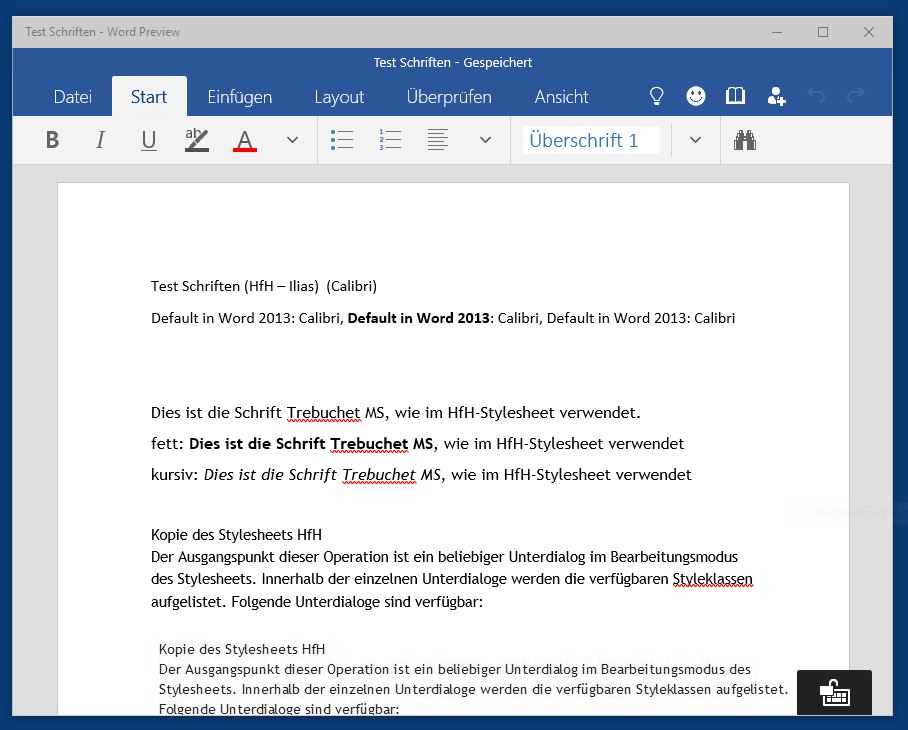Switch to reading view book icon
908x730 pixels.
click(x=736, y=96)
